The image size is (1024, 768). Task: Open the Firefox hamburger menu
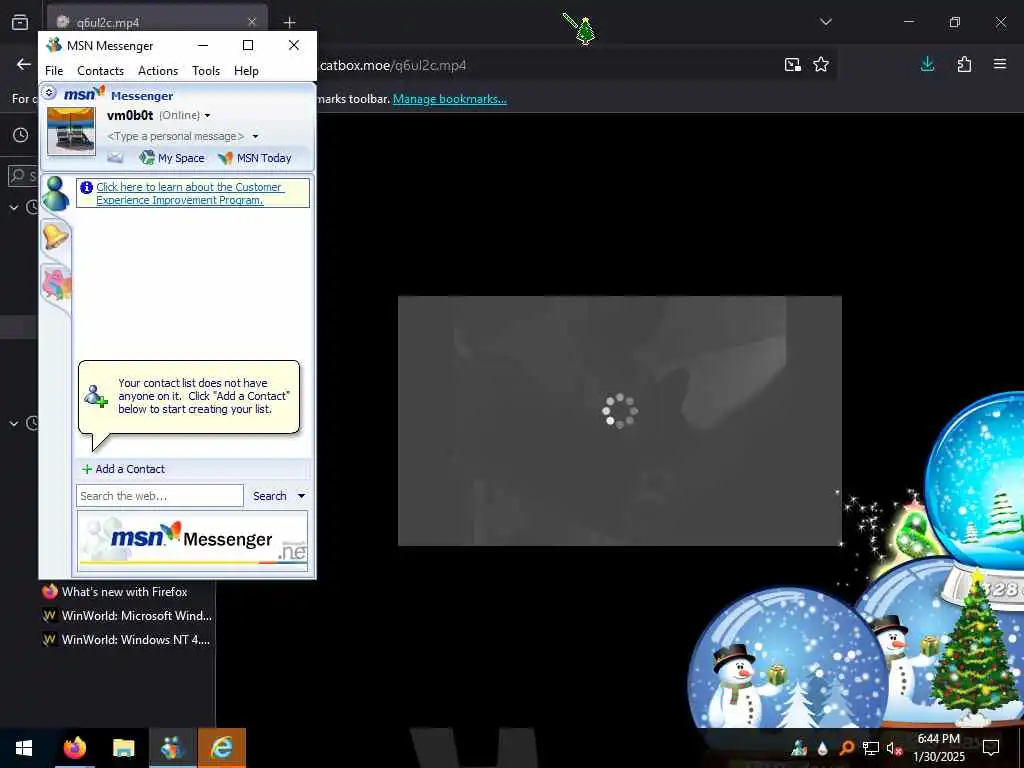click(1000, 64)
